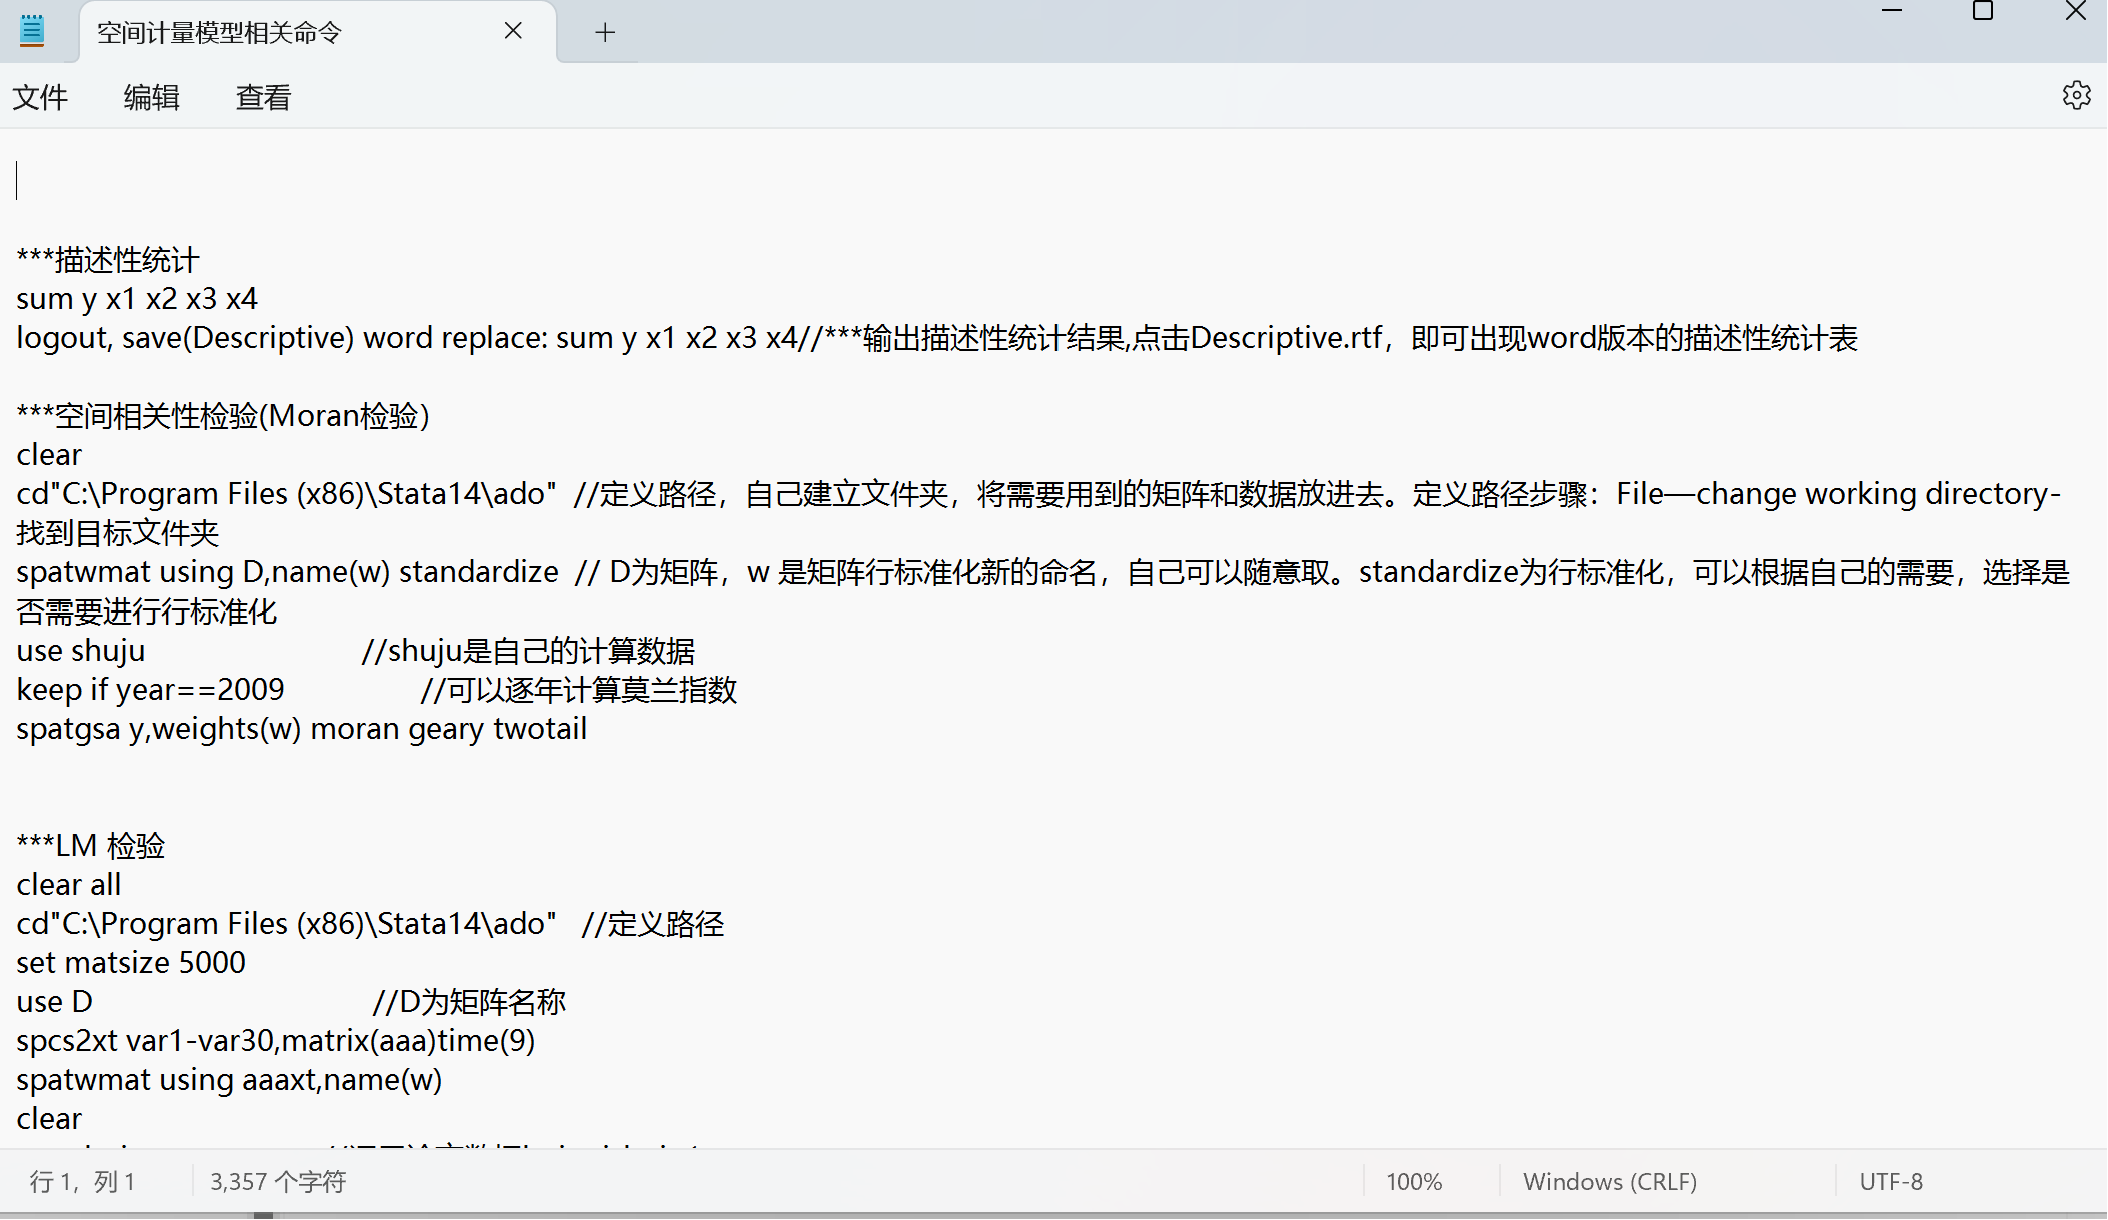Click the UTF-8 encoding indicator
Screen dimensions: 2108x1220
point(1890,1182)
